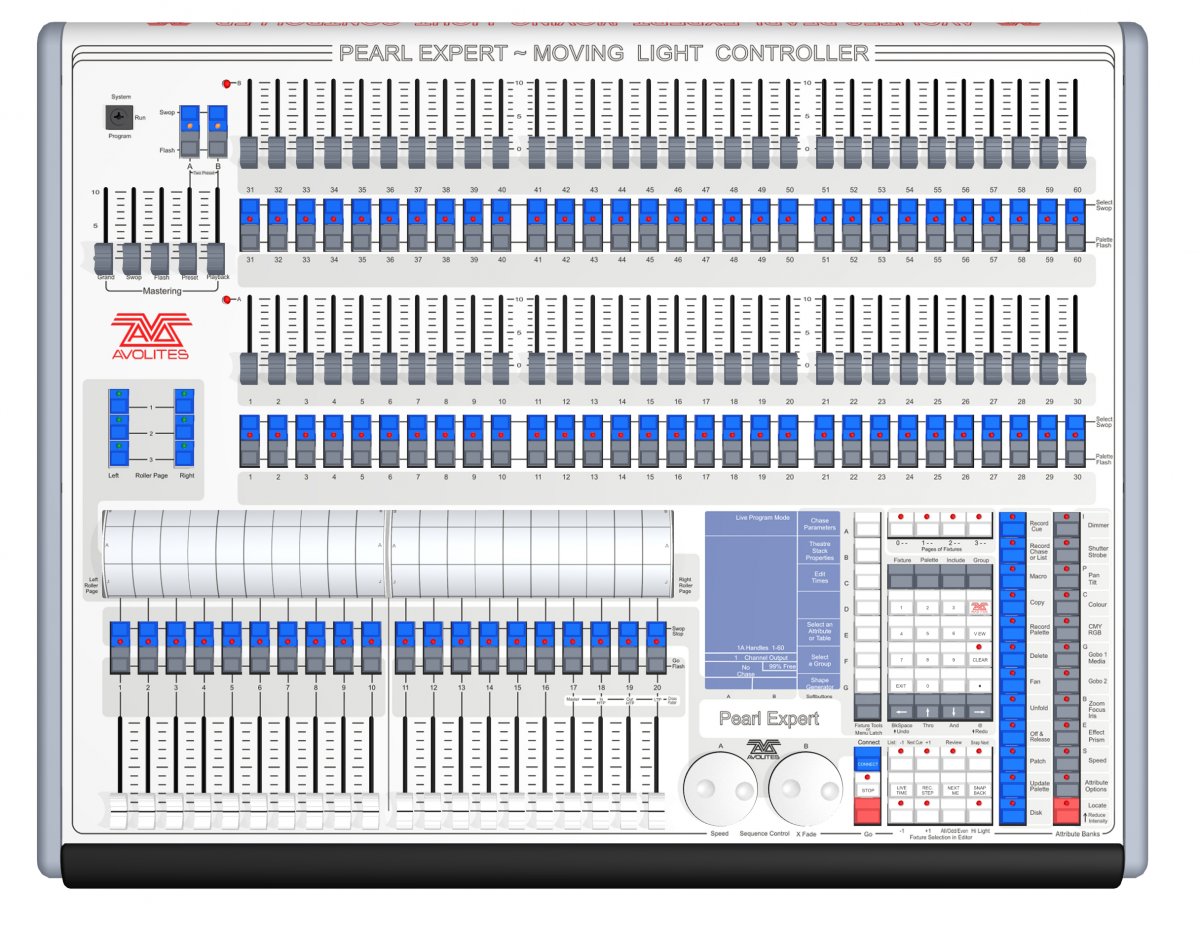Click wheel B for X Fade control
The image size is (1200, 933).
point(806,786)
